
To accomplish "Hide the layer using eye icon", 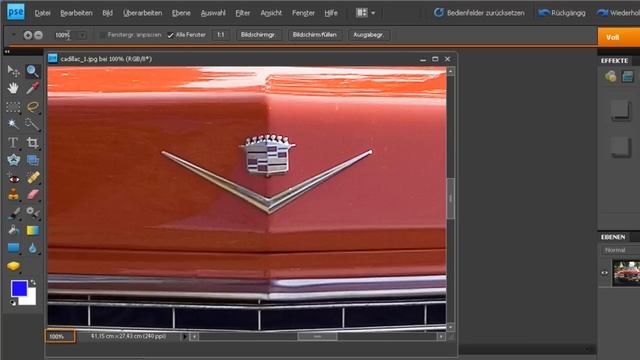I will click(x=604, y=273).
